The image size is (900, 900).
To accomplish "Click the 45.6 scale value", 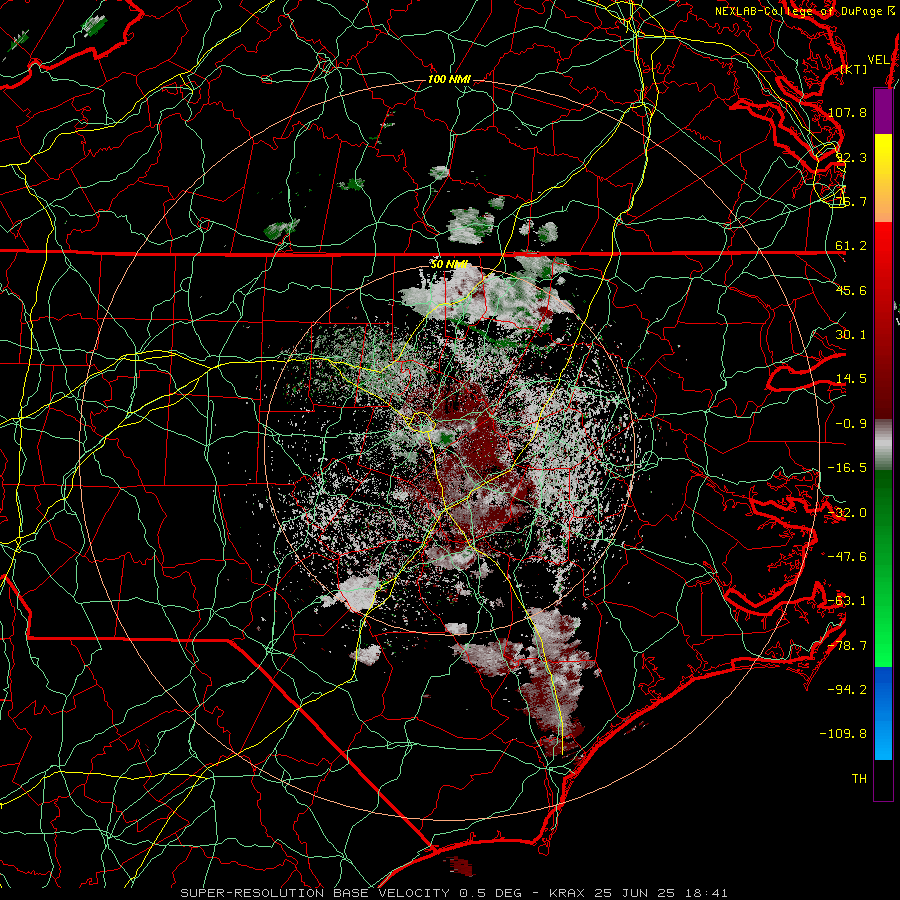I will click(x=851, y=290).
